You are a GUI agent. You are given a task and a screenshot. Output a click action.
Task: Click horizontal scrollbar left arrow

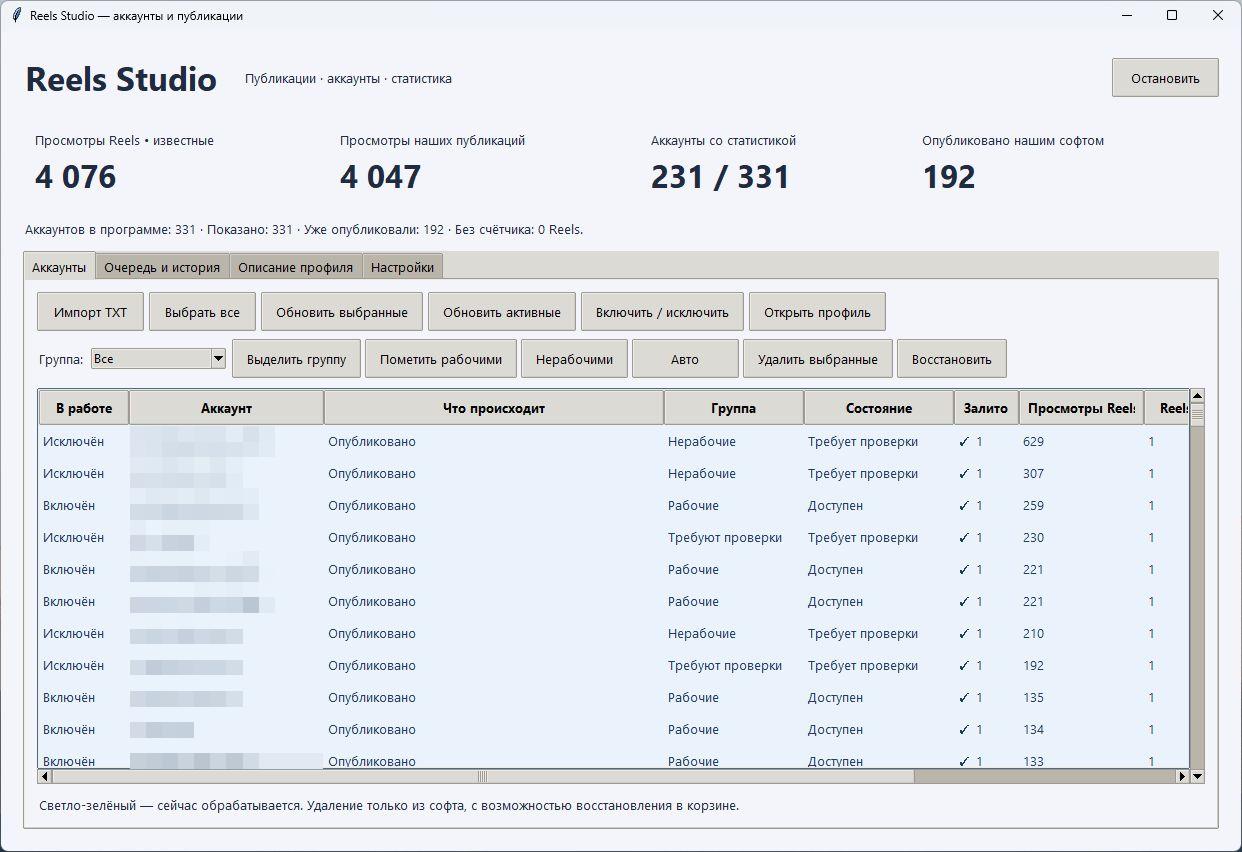point(45,776)
